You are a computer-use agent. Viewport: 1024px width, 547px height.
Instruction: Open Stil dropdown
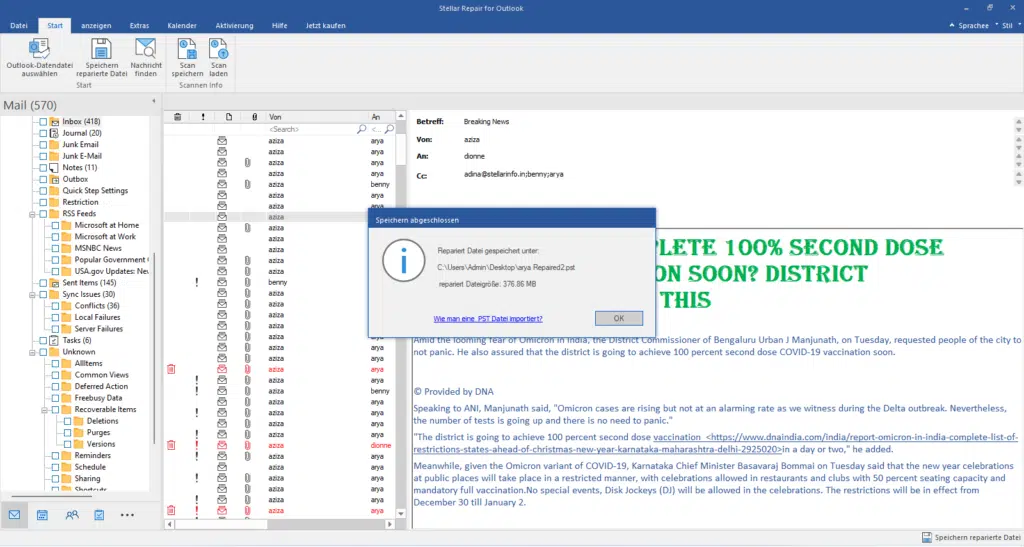pyautogui.click(x=1011, y=25)
